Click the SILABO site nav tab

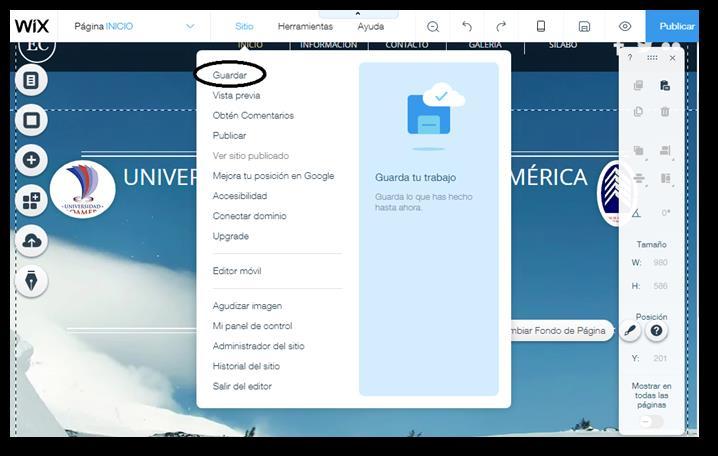click(x=563, y=45)
